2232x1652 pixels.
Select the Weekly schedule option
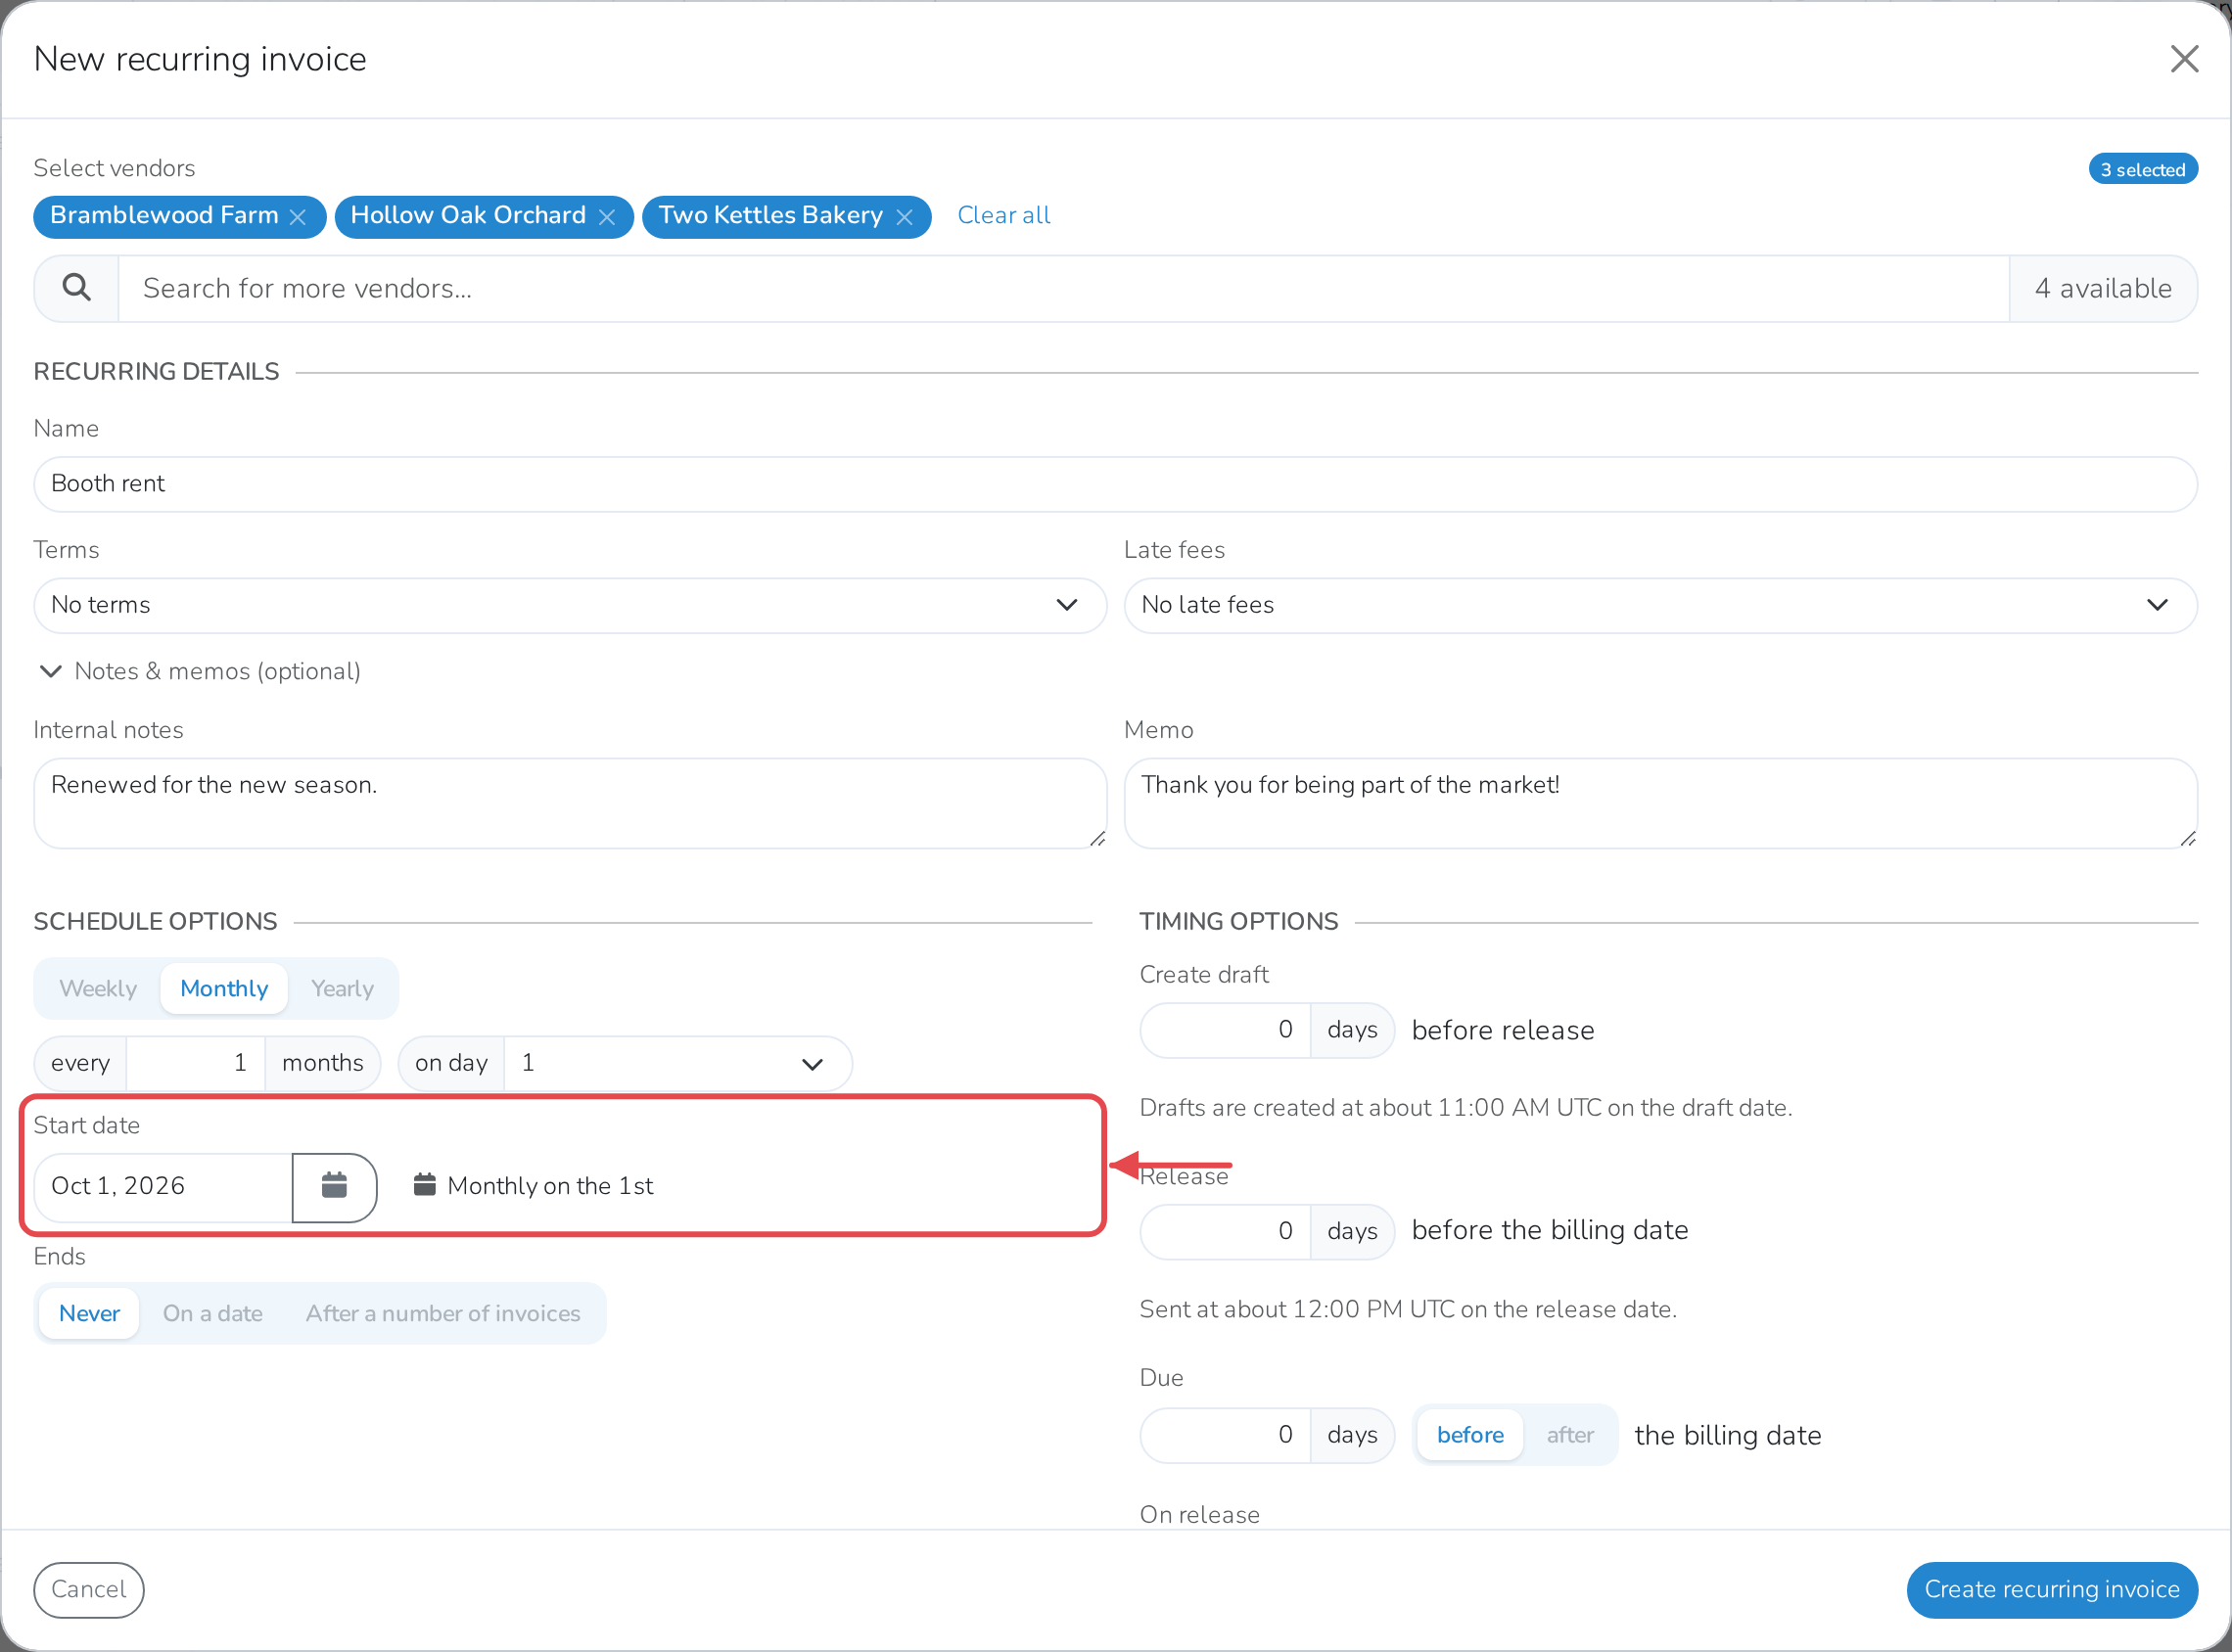point(98,988)
